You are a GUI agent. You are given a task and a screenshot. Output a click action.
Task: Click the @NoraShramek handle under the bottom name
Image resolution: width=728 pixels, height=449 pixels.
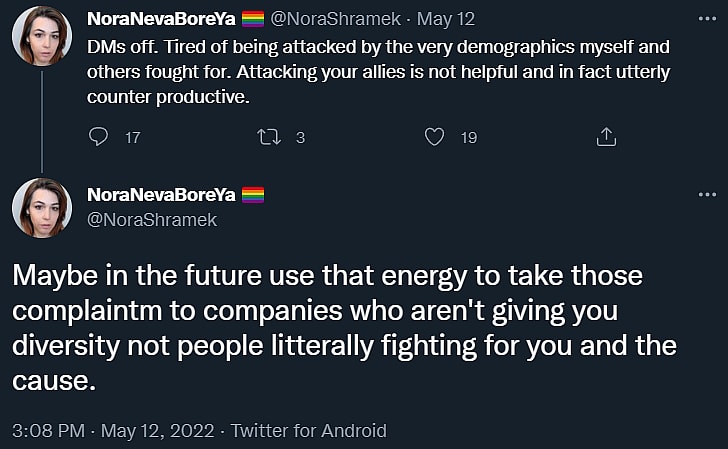click(x=152, y=218)
